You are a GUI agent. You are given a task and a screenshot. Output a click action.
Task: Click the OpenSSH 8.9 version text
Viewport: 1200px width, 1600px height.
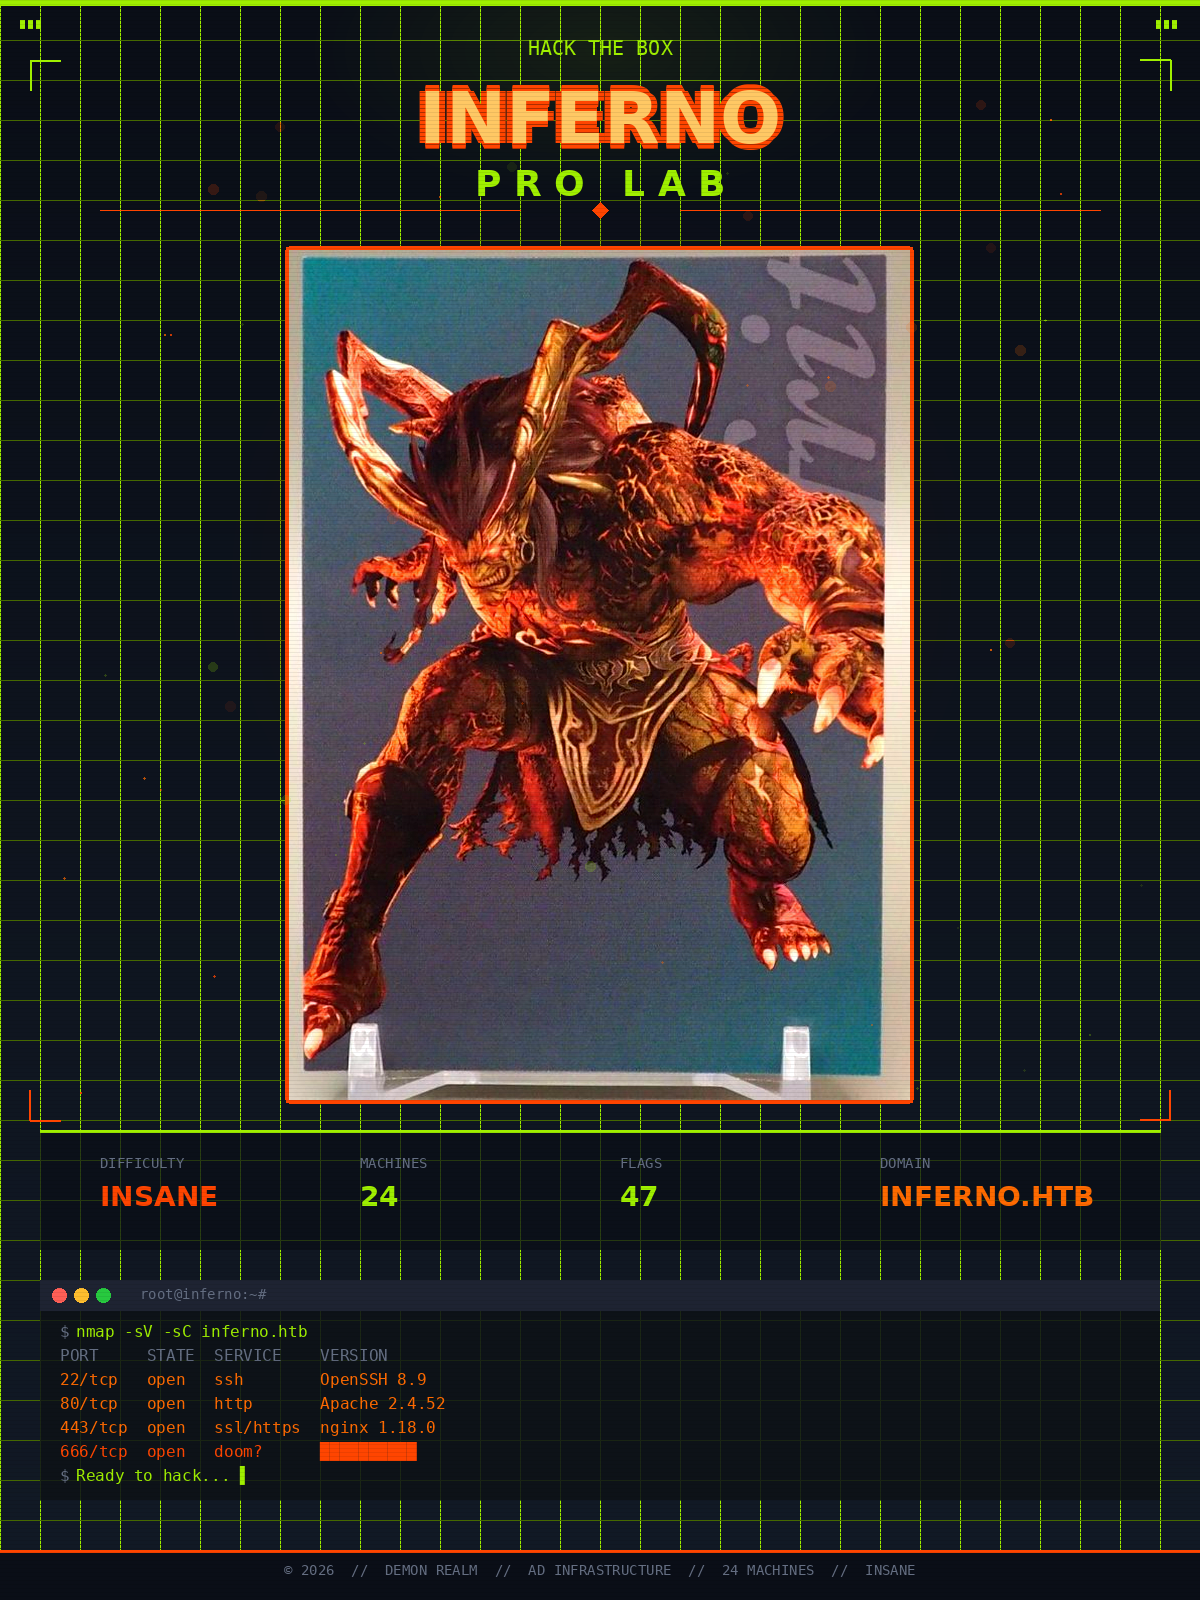[x=373, y=1379]
